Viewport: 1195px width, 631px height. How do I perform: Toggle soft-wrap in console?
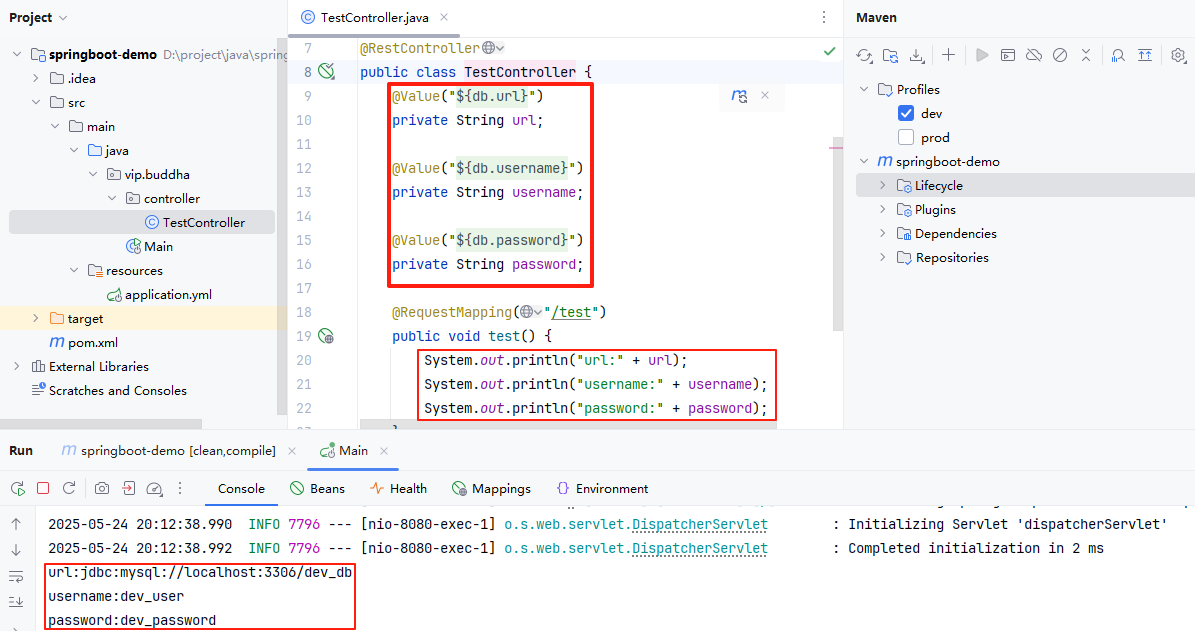coord(16,576)
